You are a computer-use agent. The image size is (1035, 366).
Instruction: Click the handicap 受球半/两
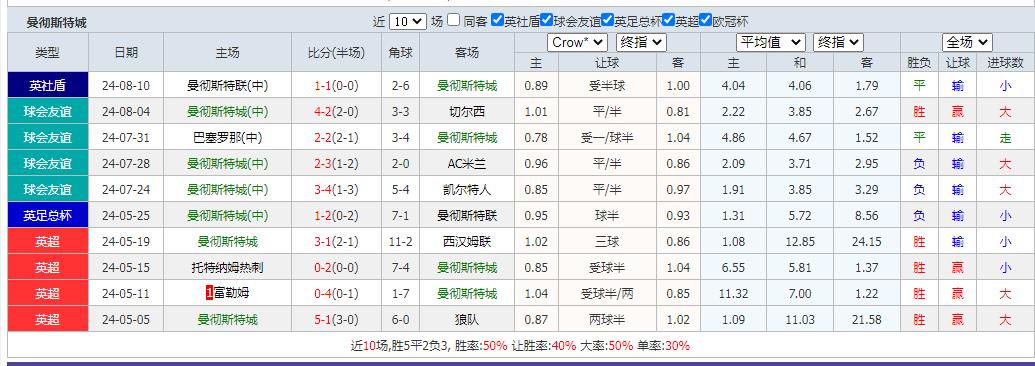point(607,293)
